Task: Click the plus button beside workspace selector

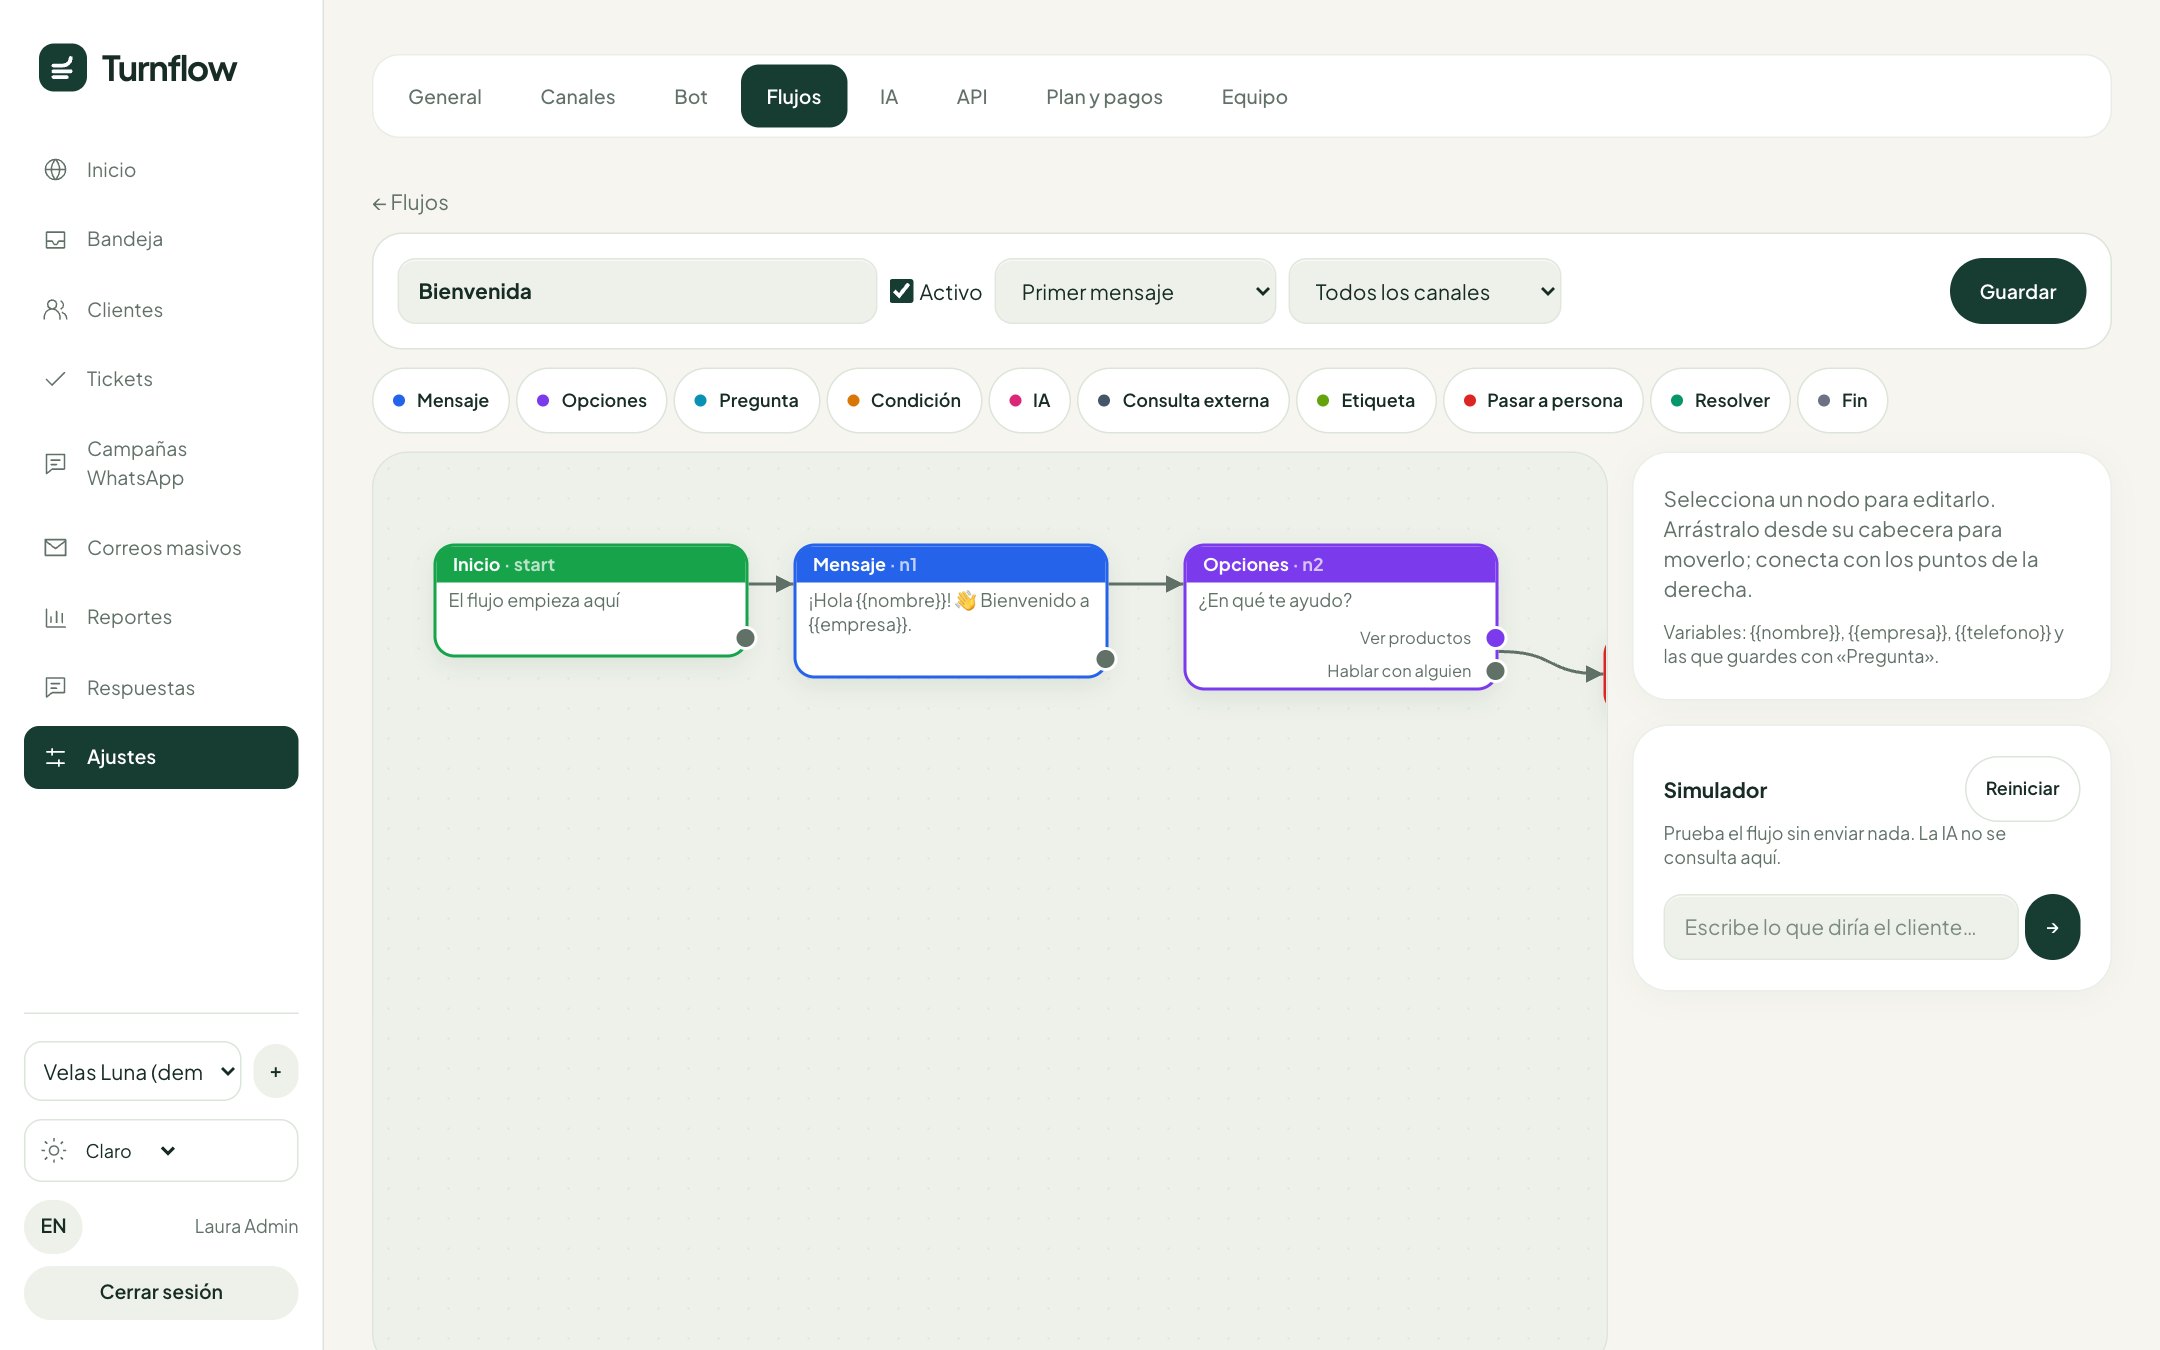Action: pyautogui.click(x=276, y=1072)
